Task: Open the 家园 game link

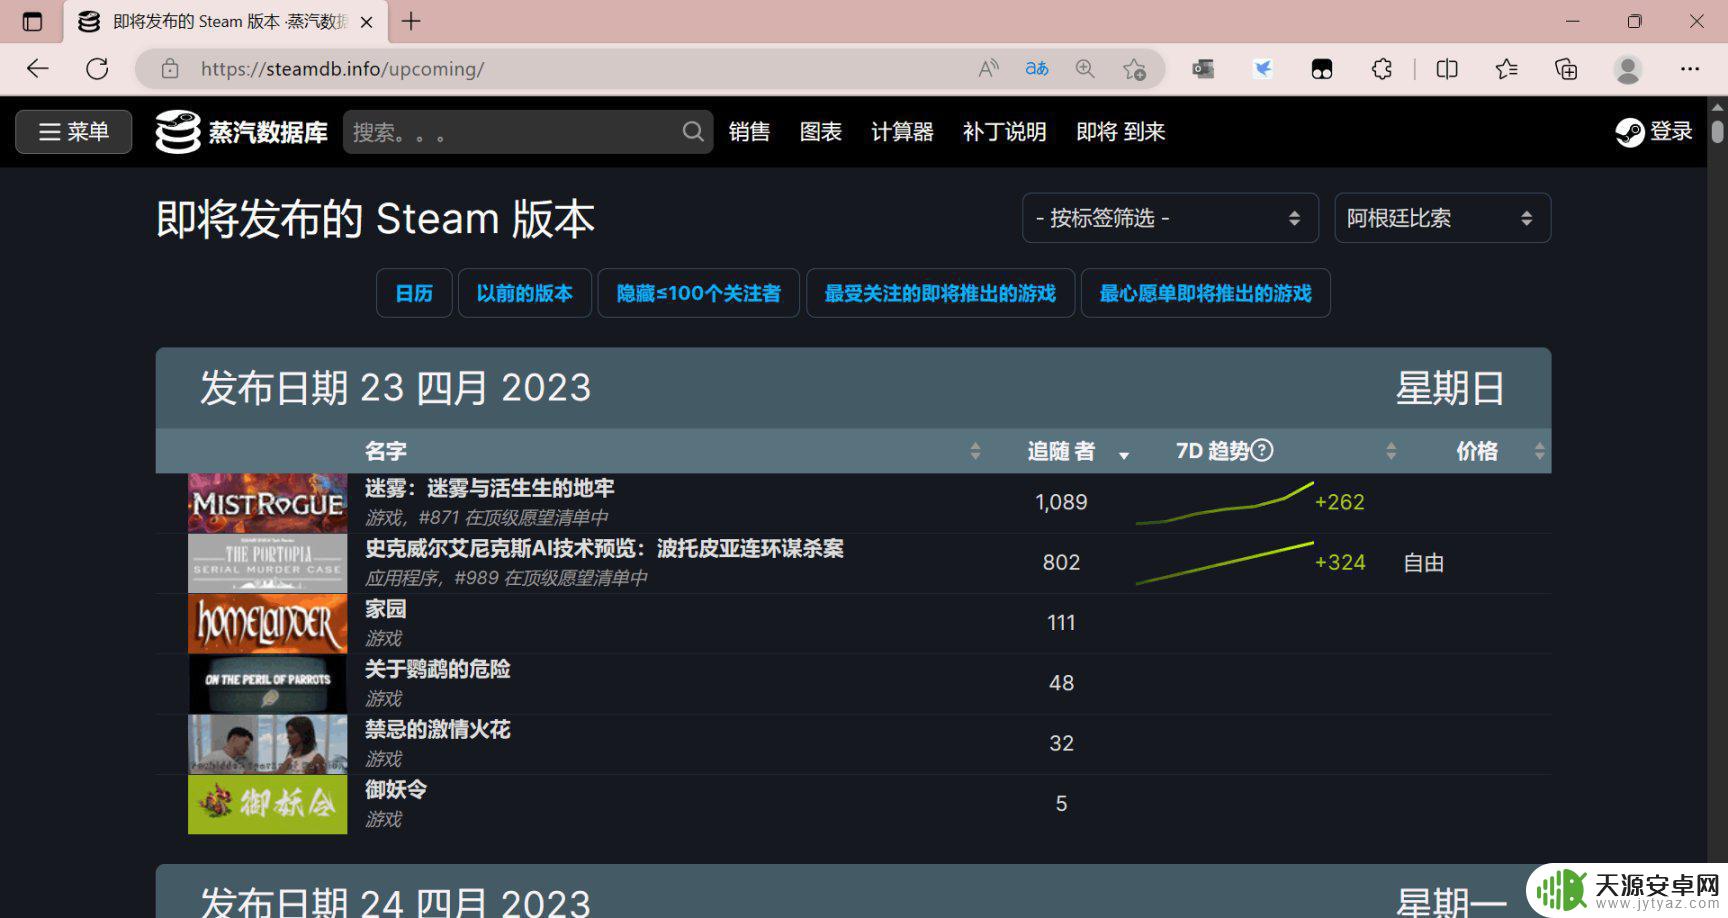Action: pos(386,609)
